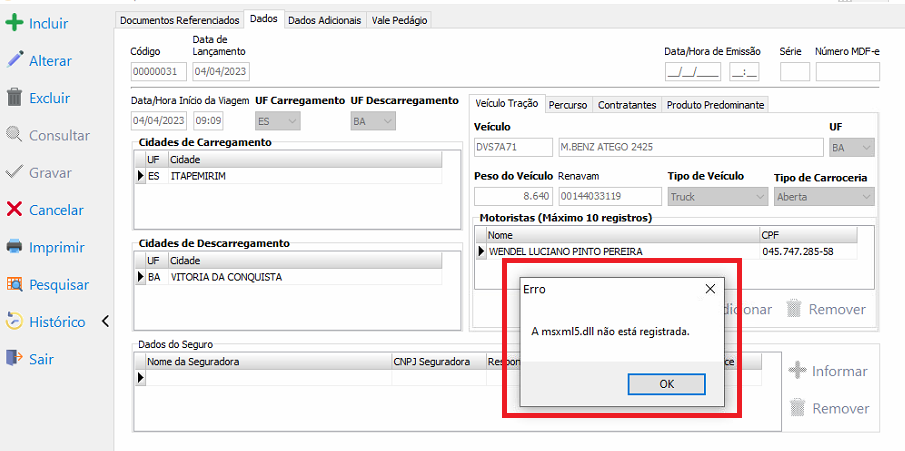
Task: Open the Vale Pedágio tab
Action: 399,20
